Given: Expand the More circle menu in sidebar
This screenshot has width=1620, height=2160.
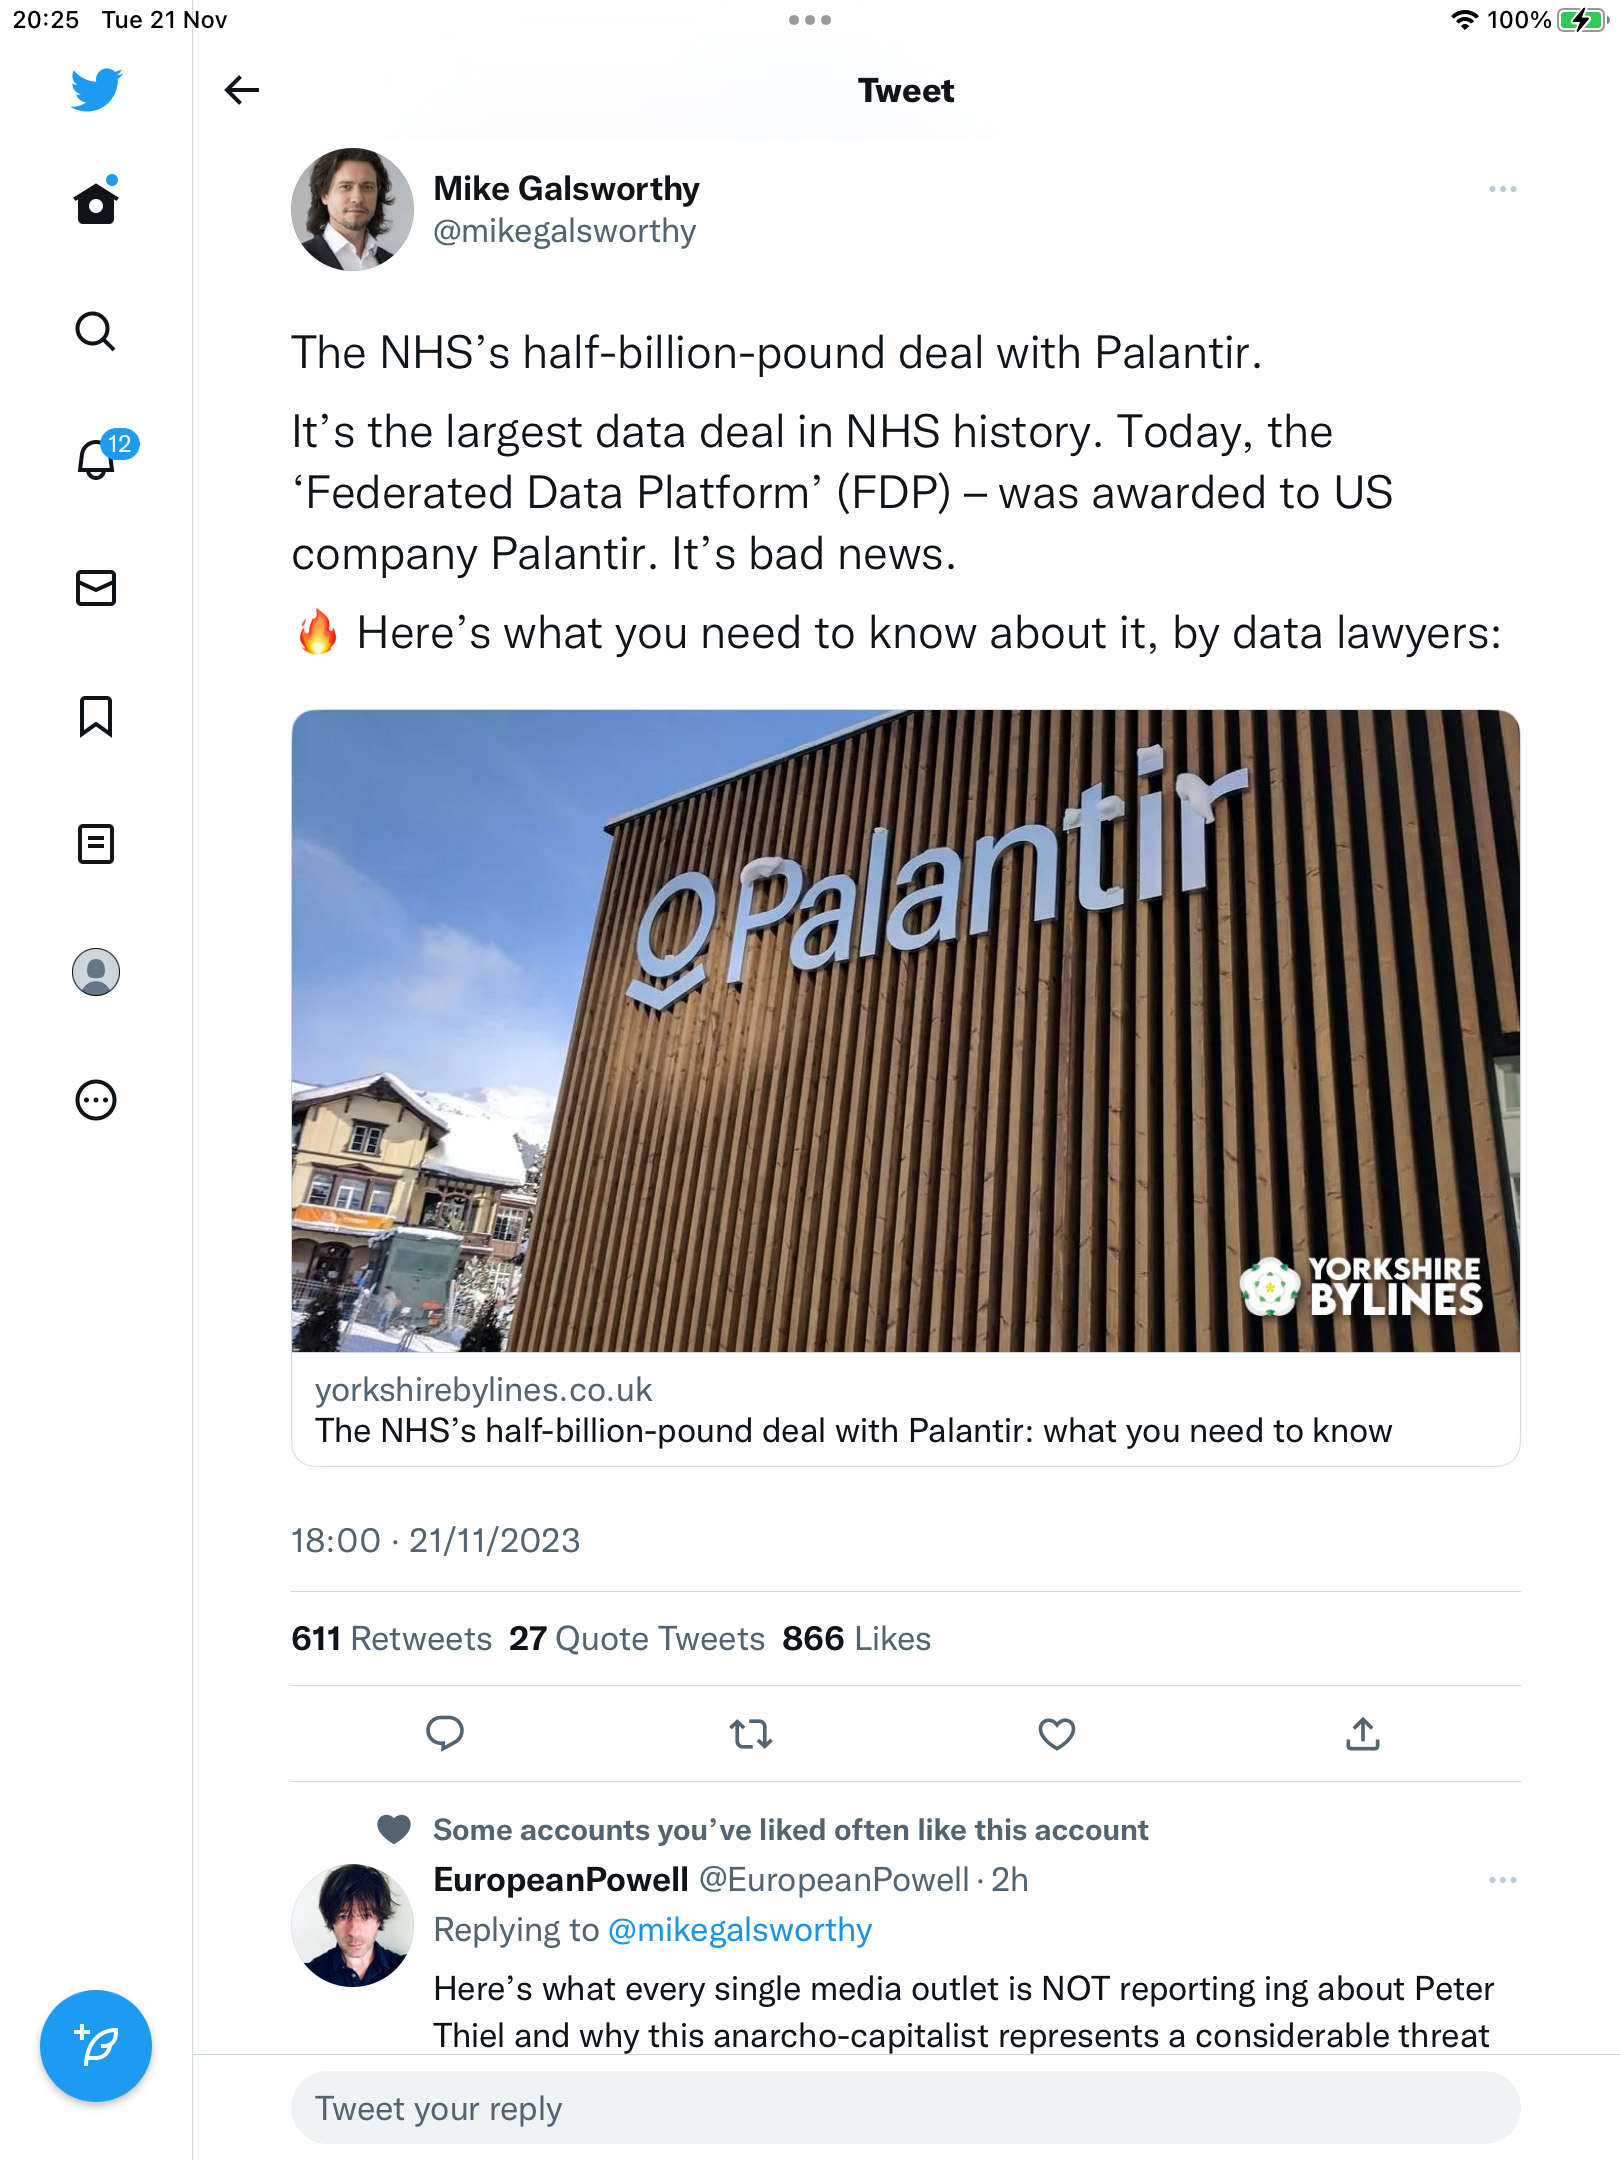Looking at the screenshot, I should (96, 1100).
